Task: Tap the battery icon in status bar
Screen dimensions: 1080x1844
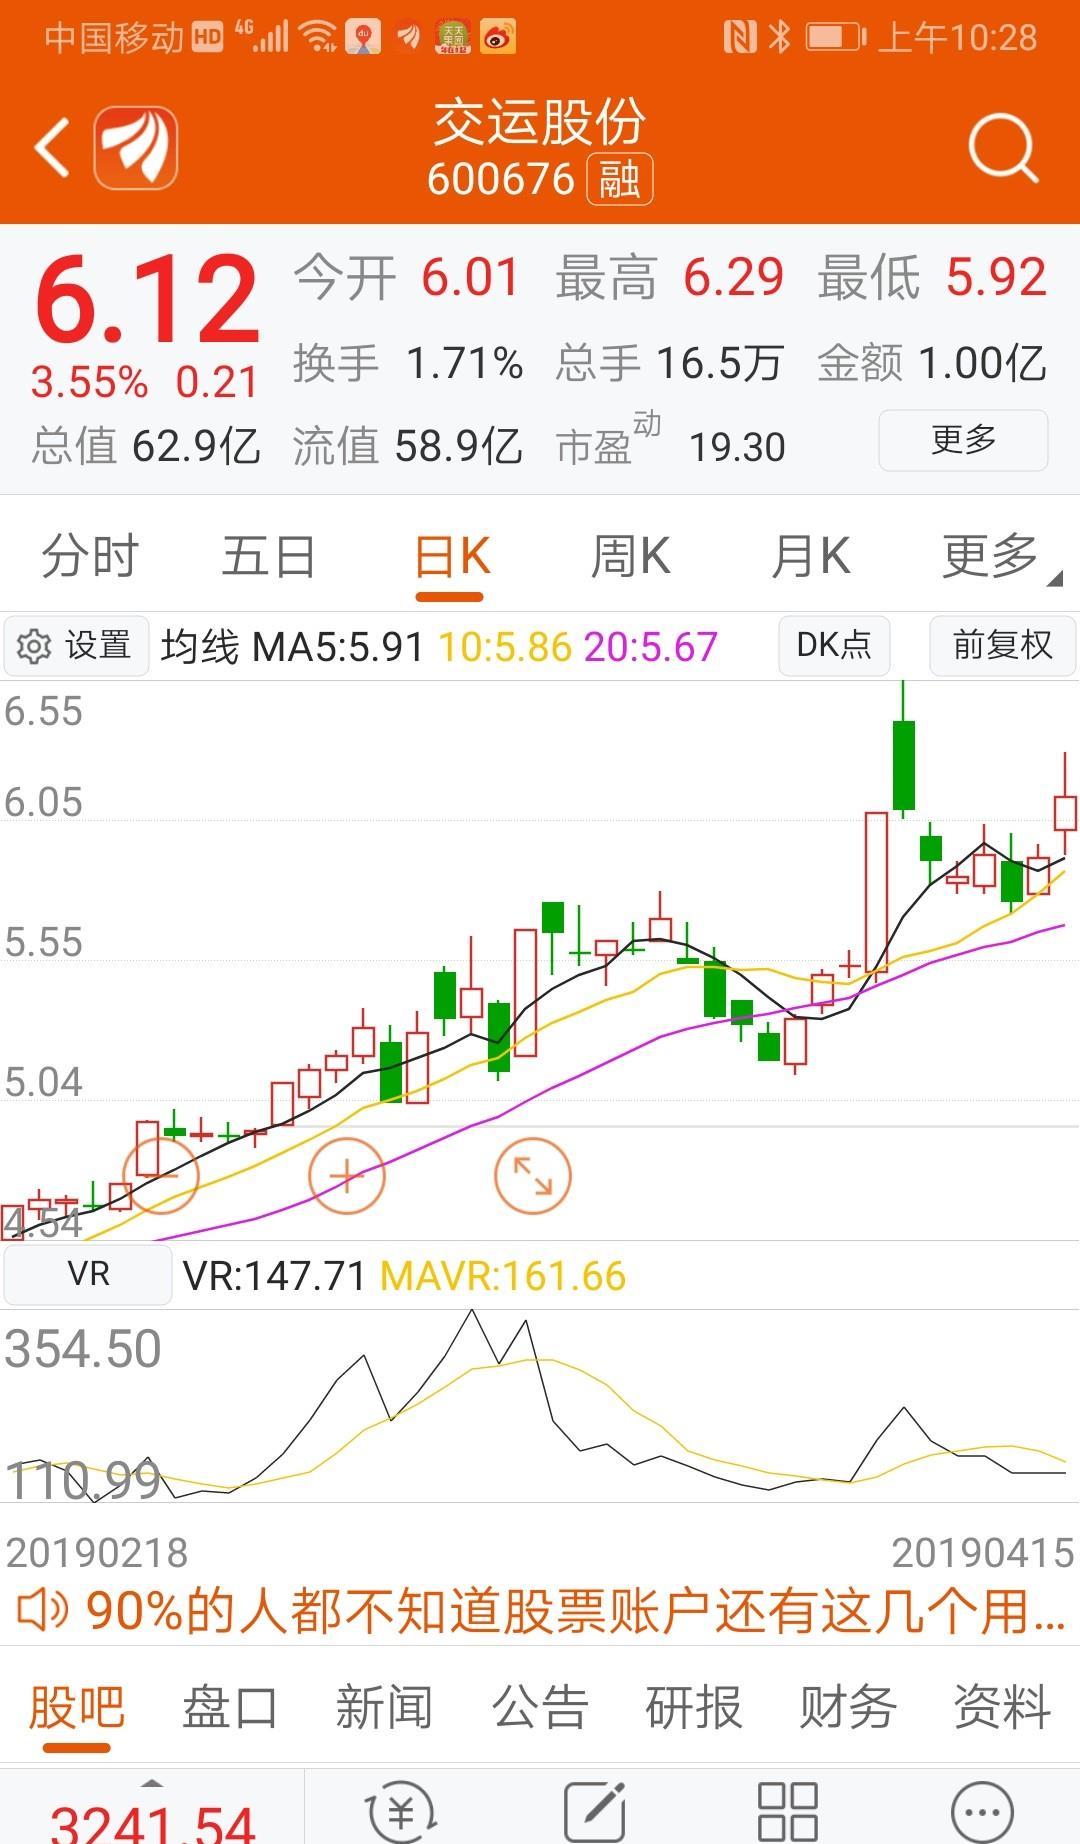Action: tap(836, 38)
